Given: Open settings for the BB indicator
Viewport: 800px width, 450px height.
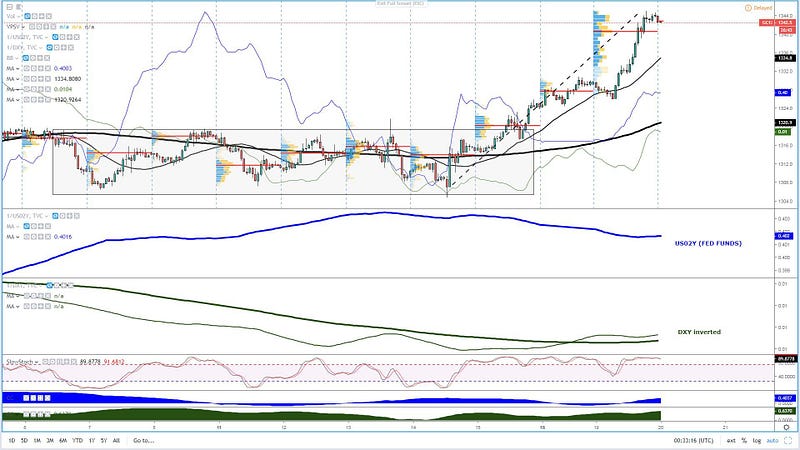Looking at the screenshot, I should pos(33,58).
